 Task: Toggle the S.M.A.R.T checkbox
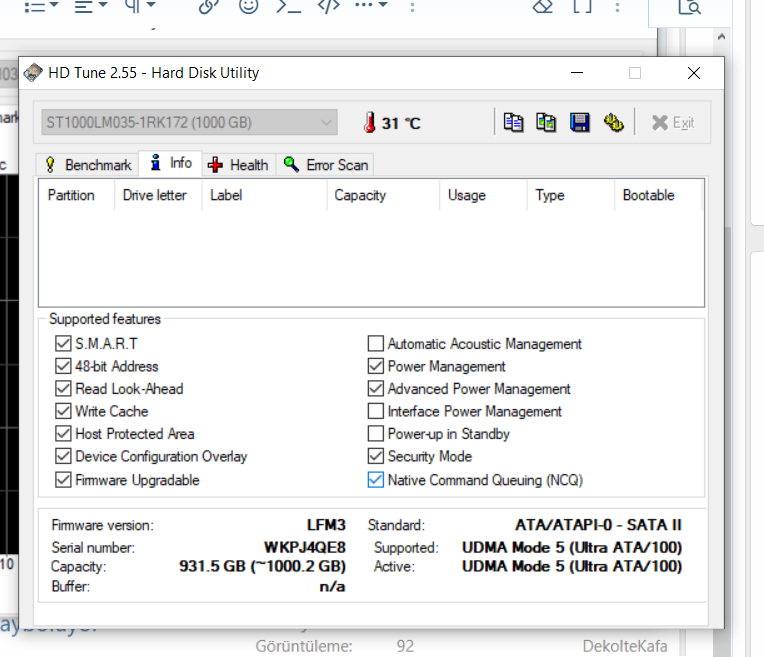63,344
